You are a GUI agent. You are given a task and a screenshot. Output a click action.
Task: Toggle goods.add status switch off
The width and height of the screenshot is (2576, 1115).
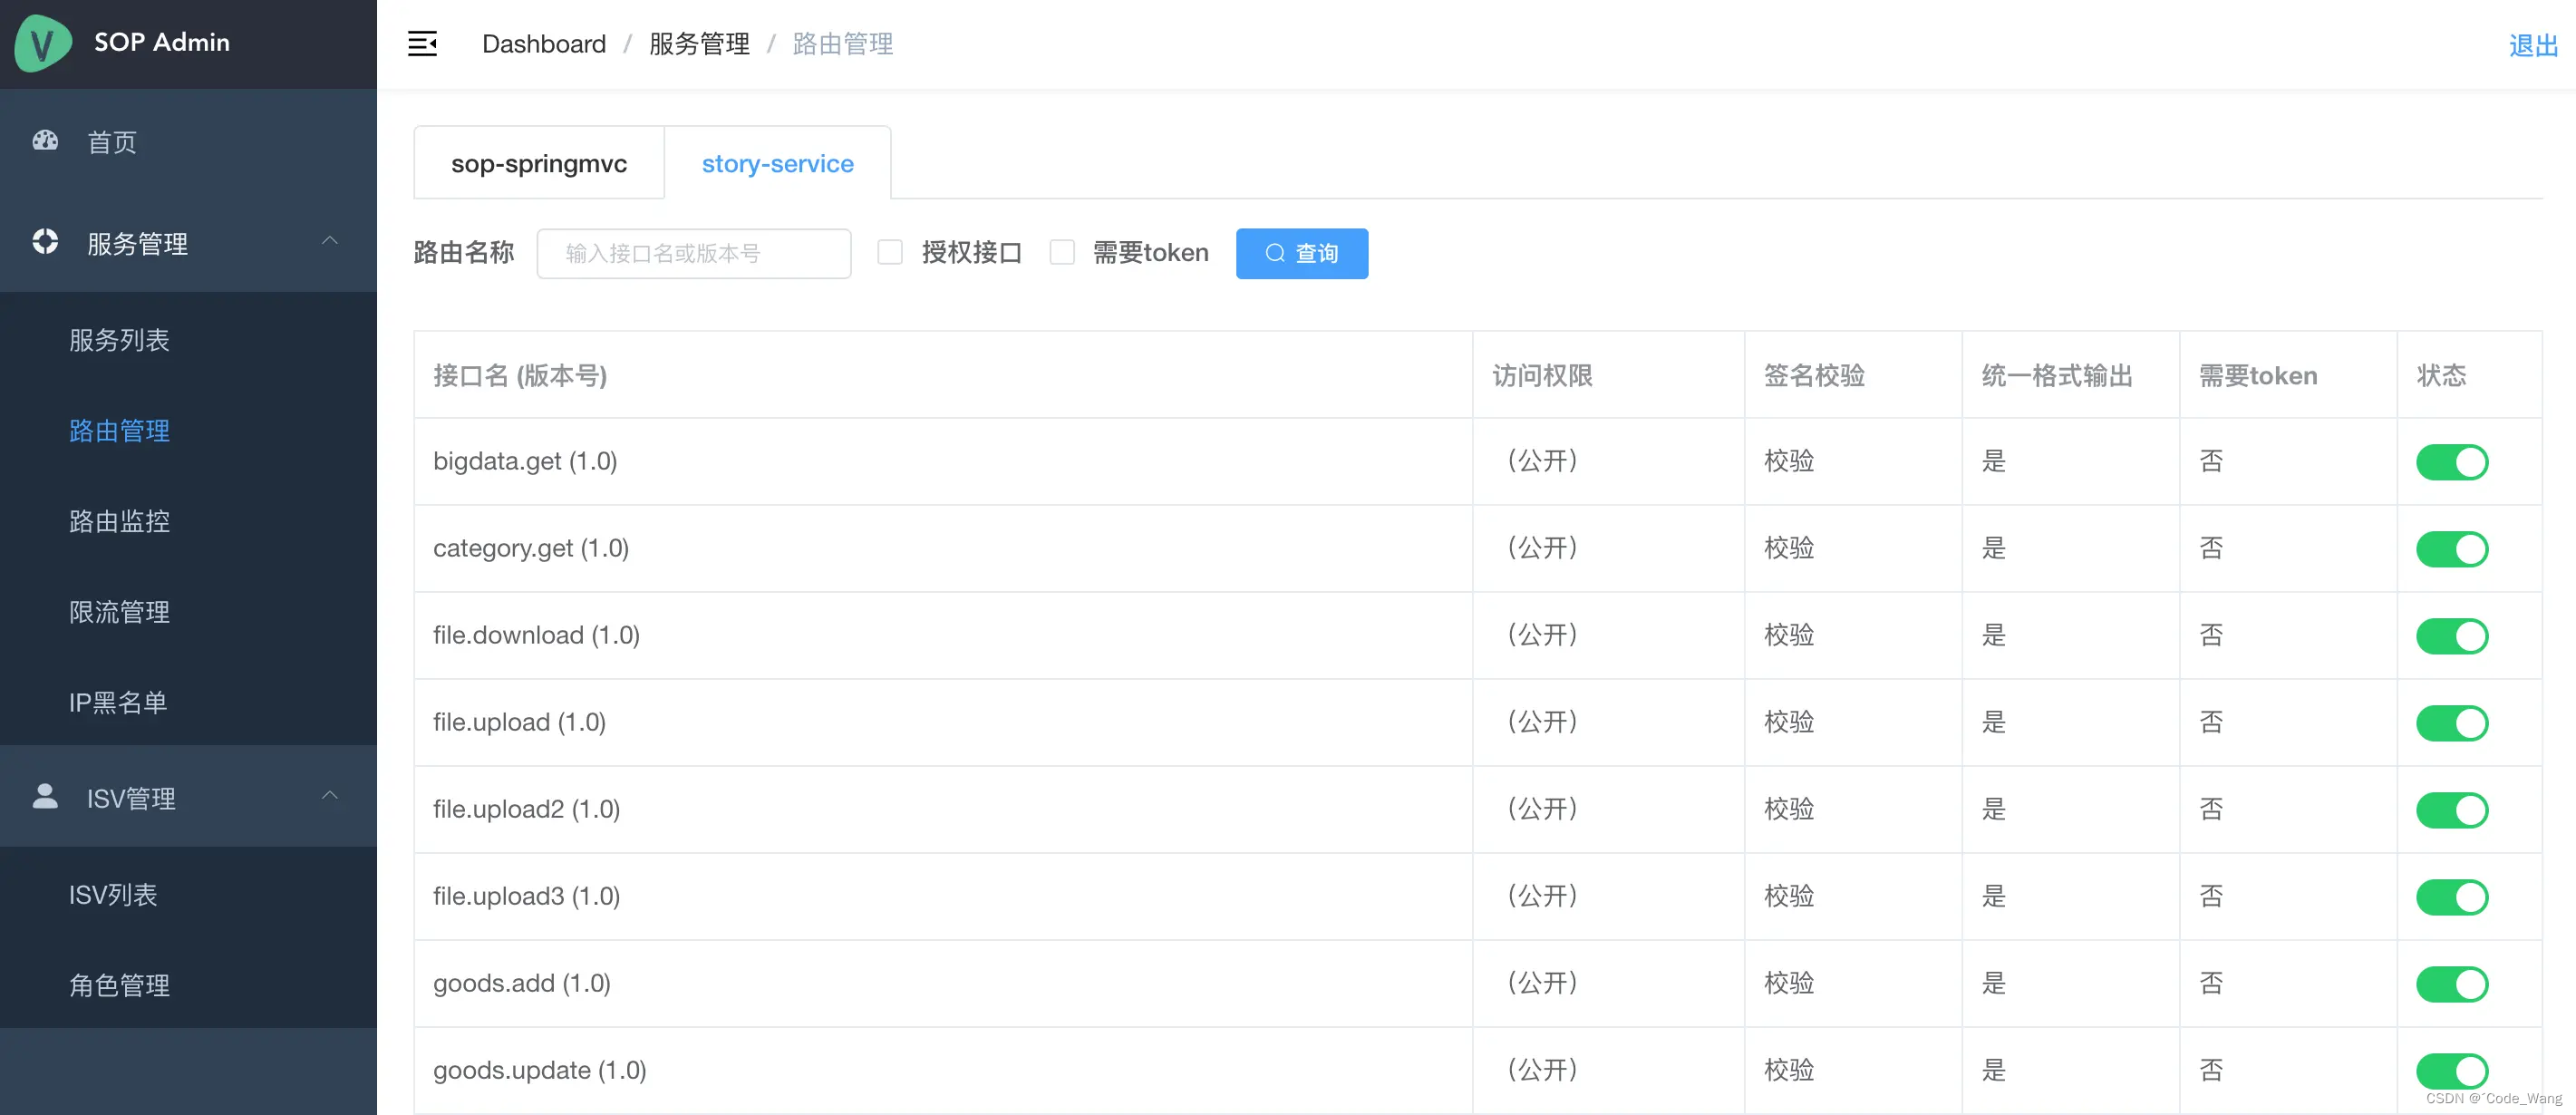point(2451,984)
